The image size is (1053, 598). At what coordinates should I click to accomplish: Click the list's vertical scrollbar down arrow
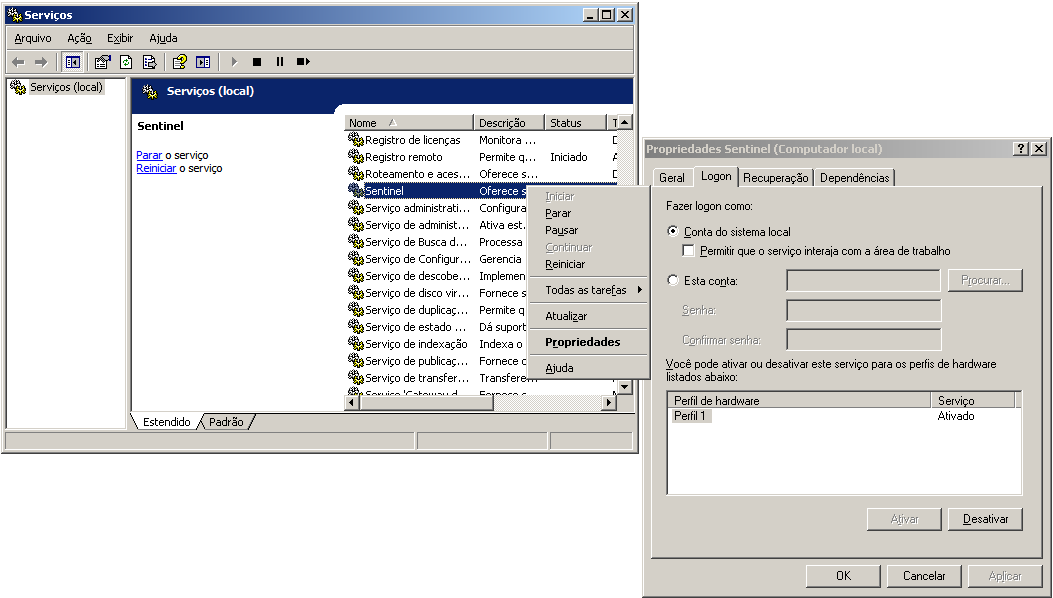(625, 386)
